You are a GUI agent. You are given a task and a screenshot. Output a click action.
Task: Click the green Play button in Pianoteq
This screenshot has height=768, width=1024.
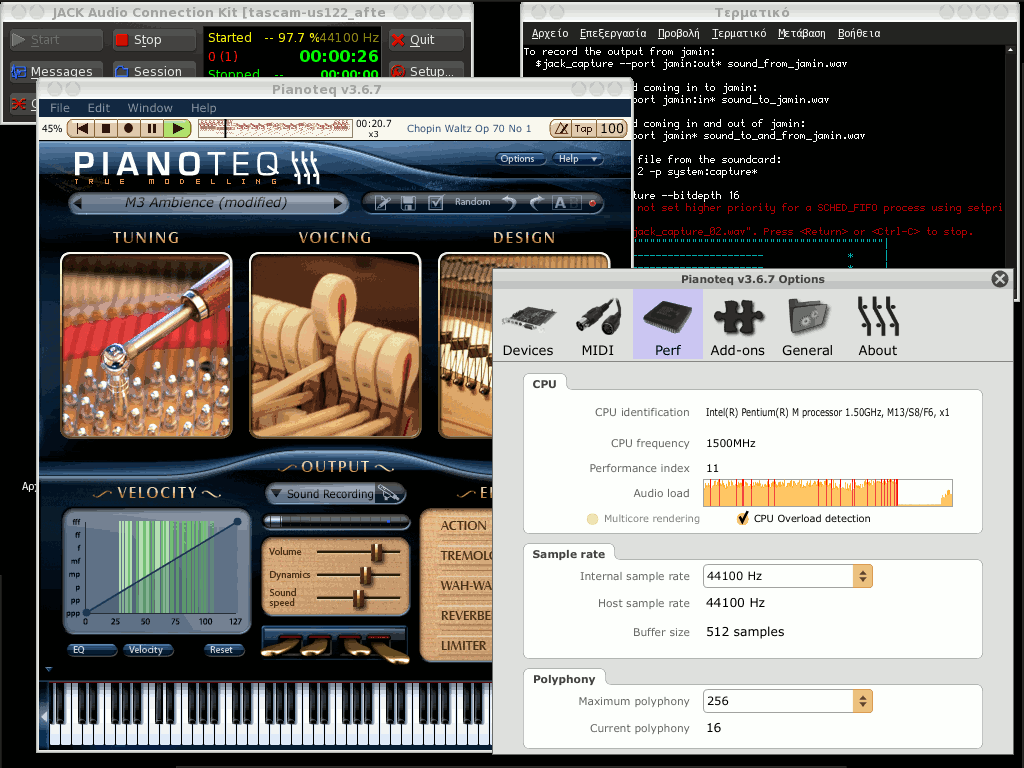tap(177, 129)
